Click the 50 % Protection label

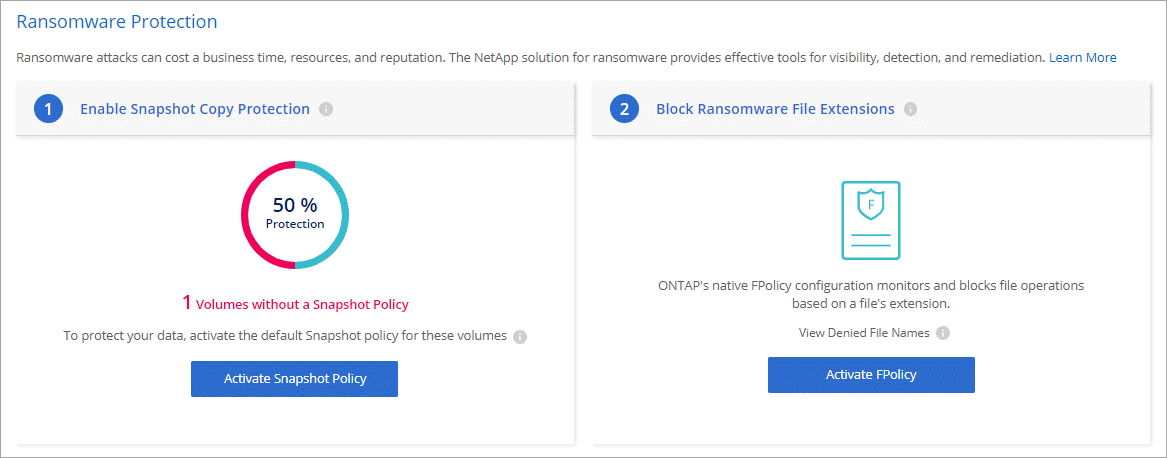(295, 212)
